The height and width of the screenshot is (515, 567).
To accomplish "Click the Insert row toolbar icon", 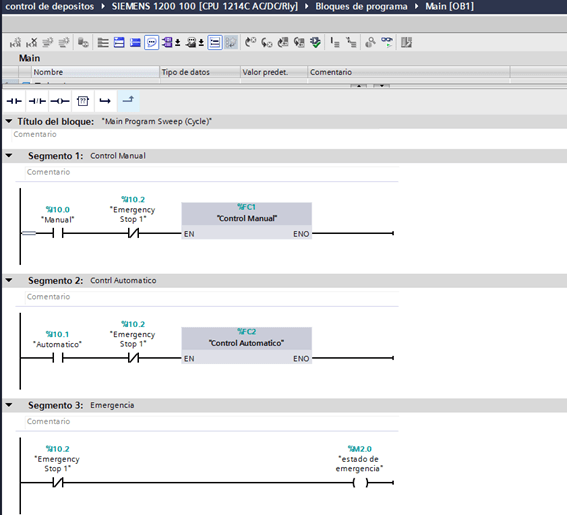I will [47, 43].
